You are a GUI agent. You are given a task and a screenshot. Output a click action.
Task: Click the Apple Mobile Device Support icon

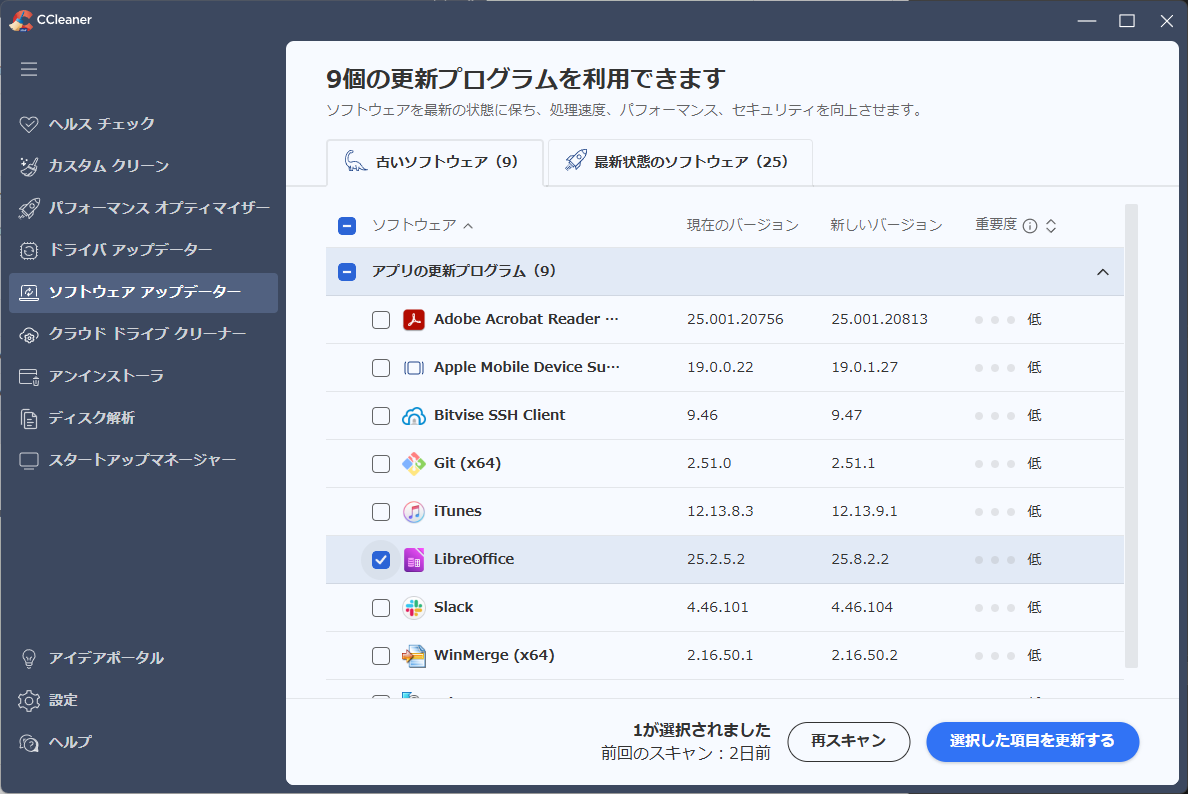click(x=413, y=367)
